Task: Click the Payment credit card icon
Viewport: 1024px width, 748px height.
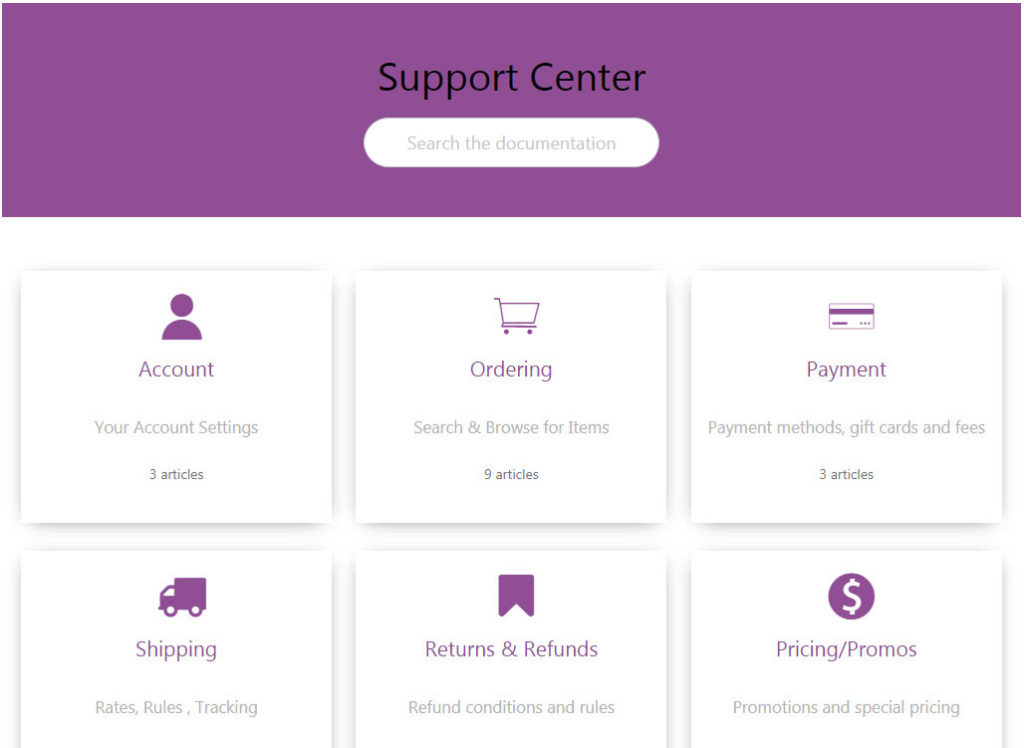Action: [851, 316]
